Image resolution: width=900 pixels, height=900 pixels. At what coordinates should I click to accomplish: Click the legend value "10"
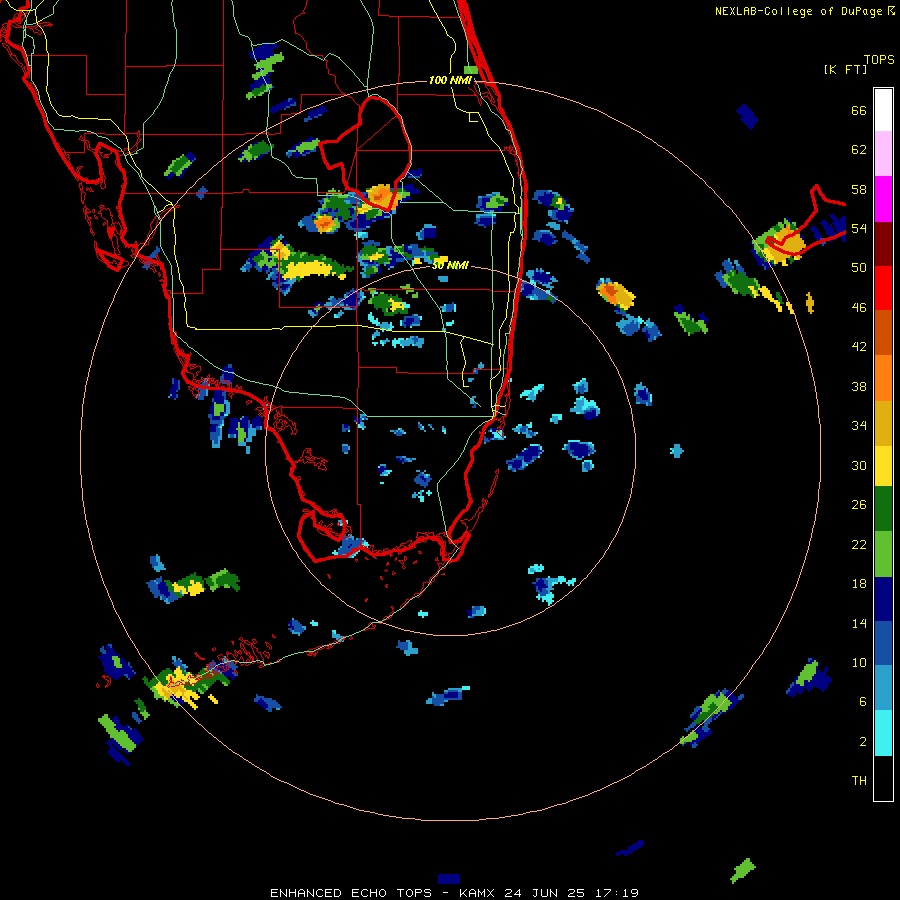click(859, 662)
